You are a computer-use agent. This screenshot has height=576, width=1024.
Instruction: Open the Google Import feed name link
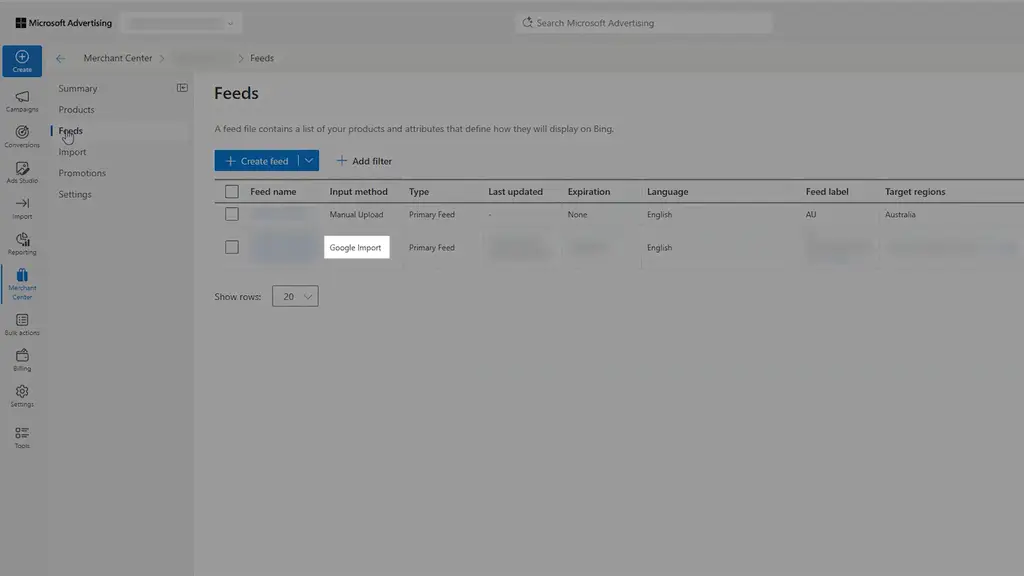click(x=283, y=248)
